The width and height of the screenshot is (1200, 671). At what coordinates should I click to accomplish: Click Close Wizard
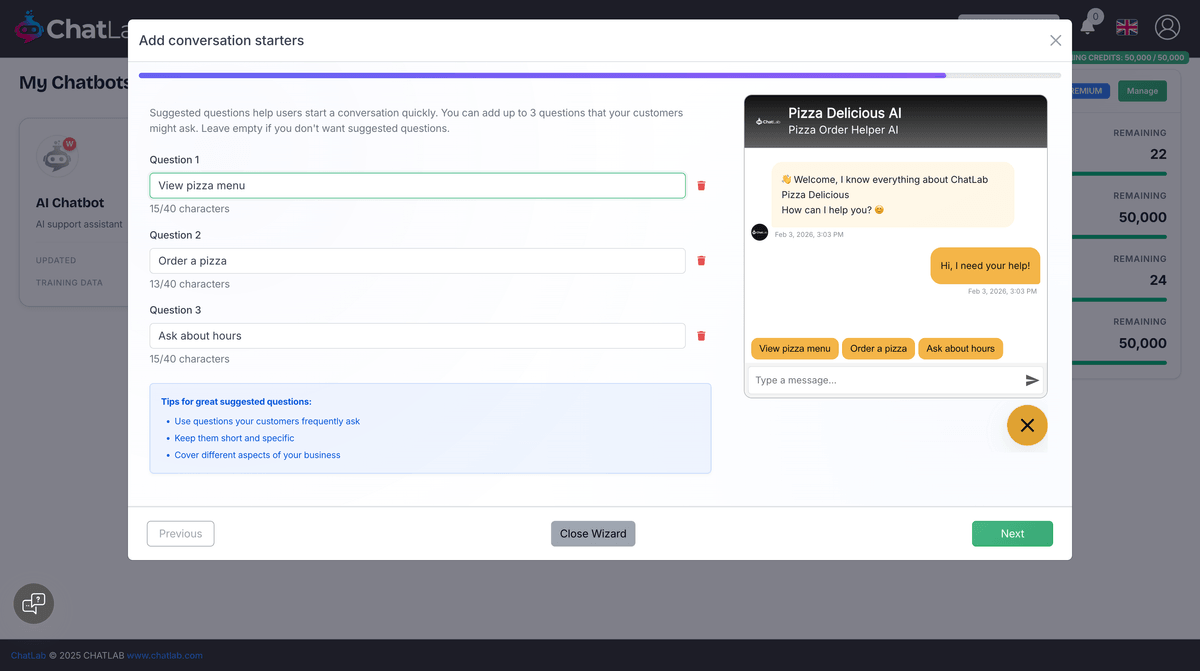coord(592,533)
